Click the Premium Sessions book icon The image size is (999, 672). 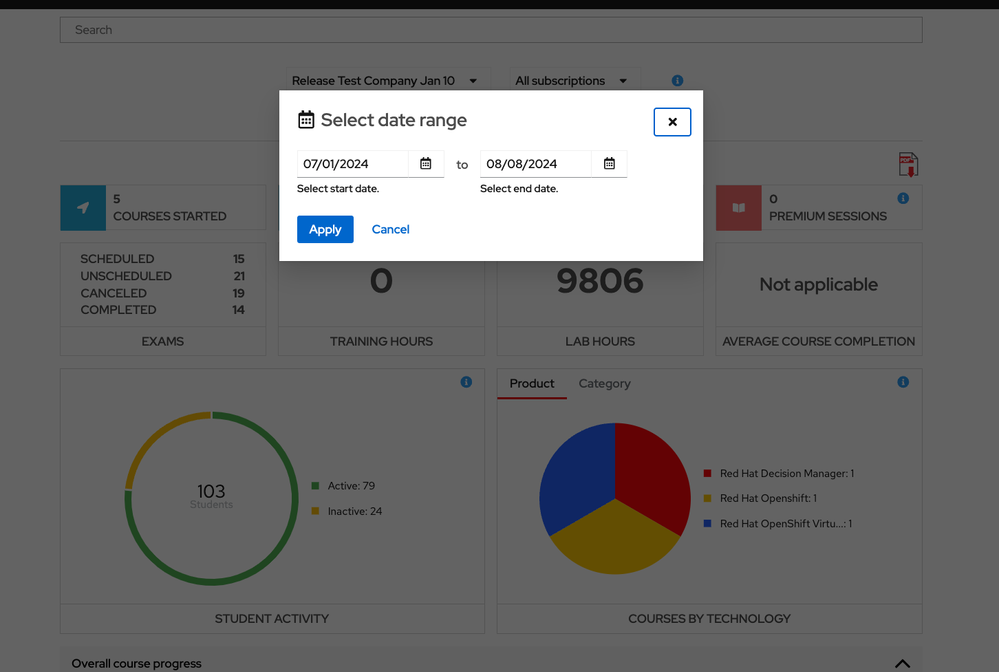pos(739,208)
